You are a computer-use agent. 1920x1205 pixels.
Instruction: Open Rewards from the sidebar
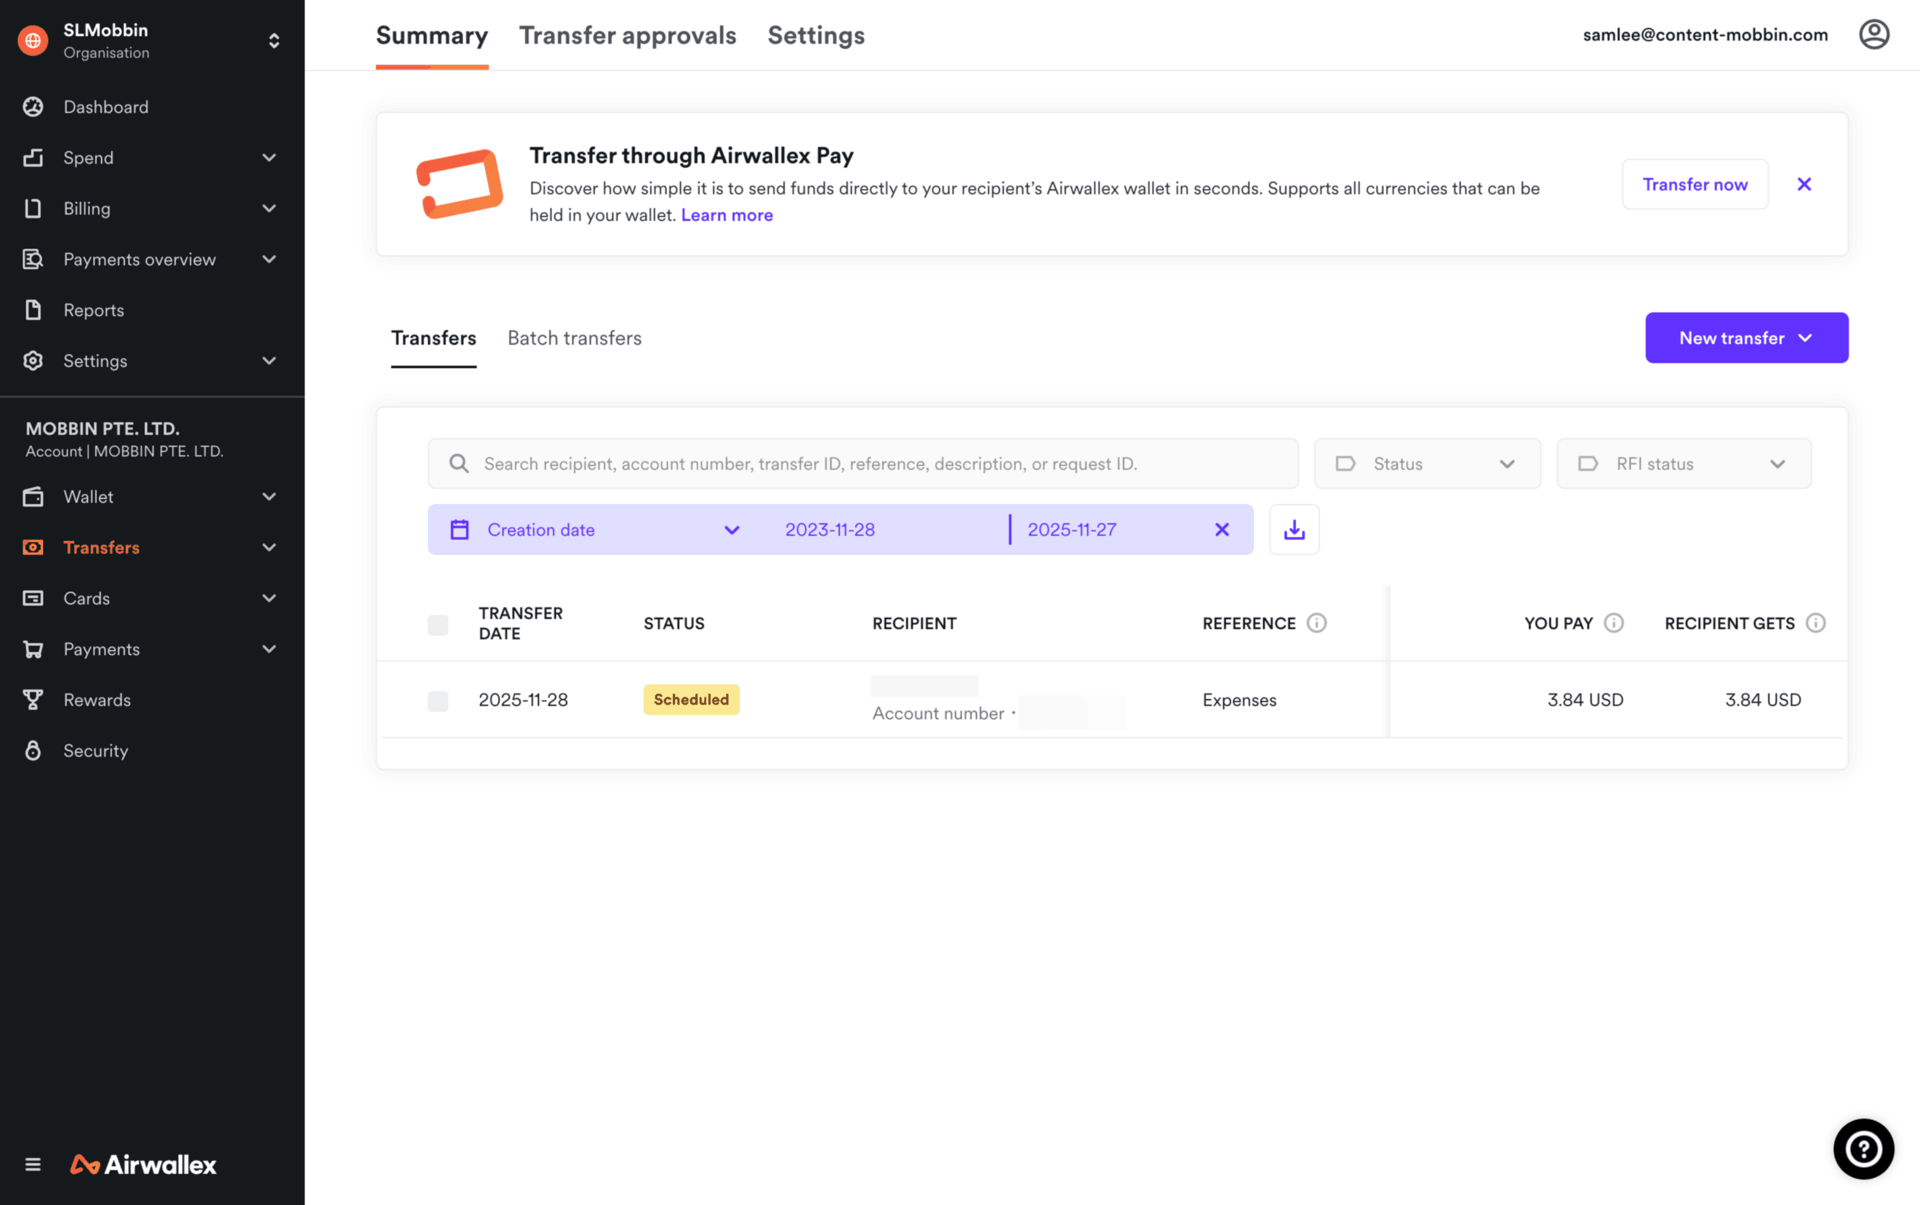(x=97, y=700)
